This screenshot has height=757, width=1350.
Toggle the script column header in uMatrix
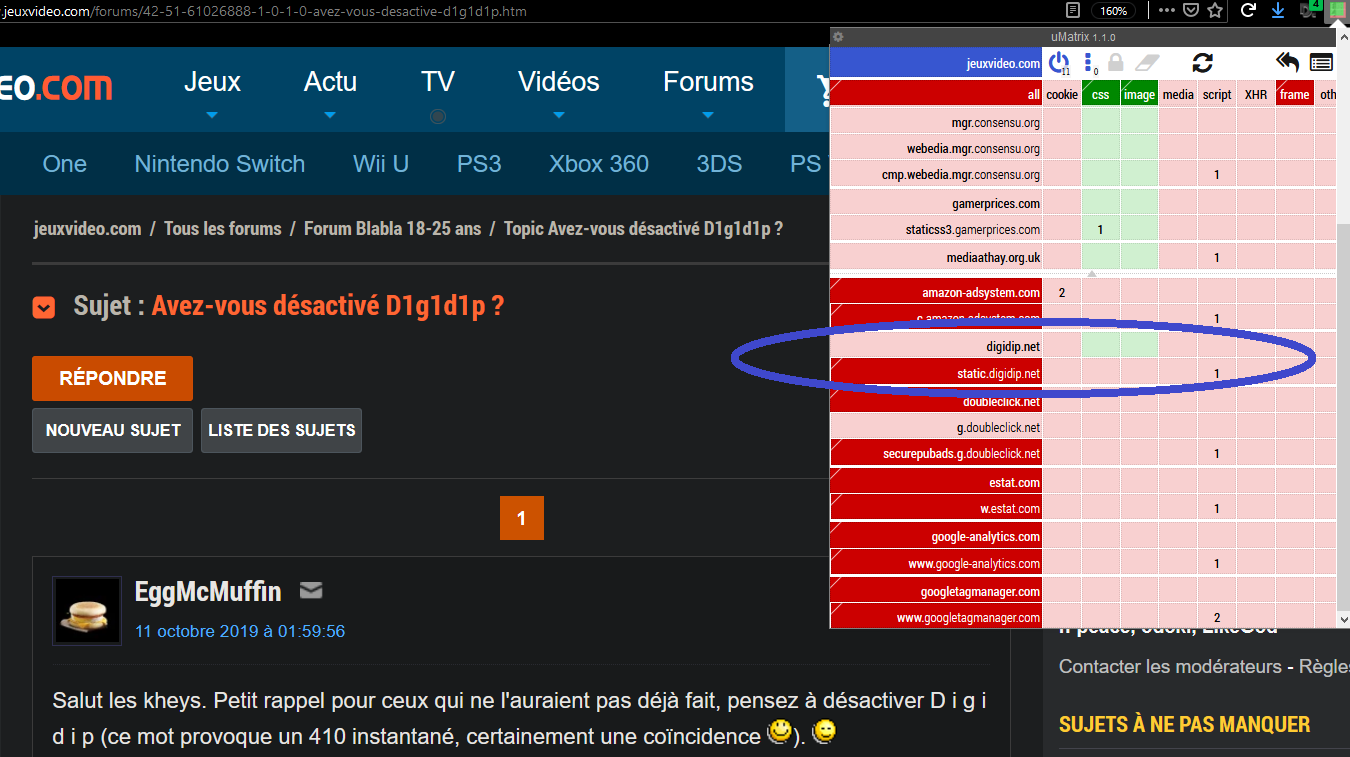1217,94
